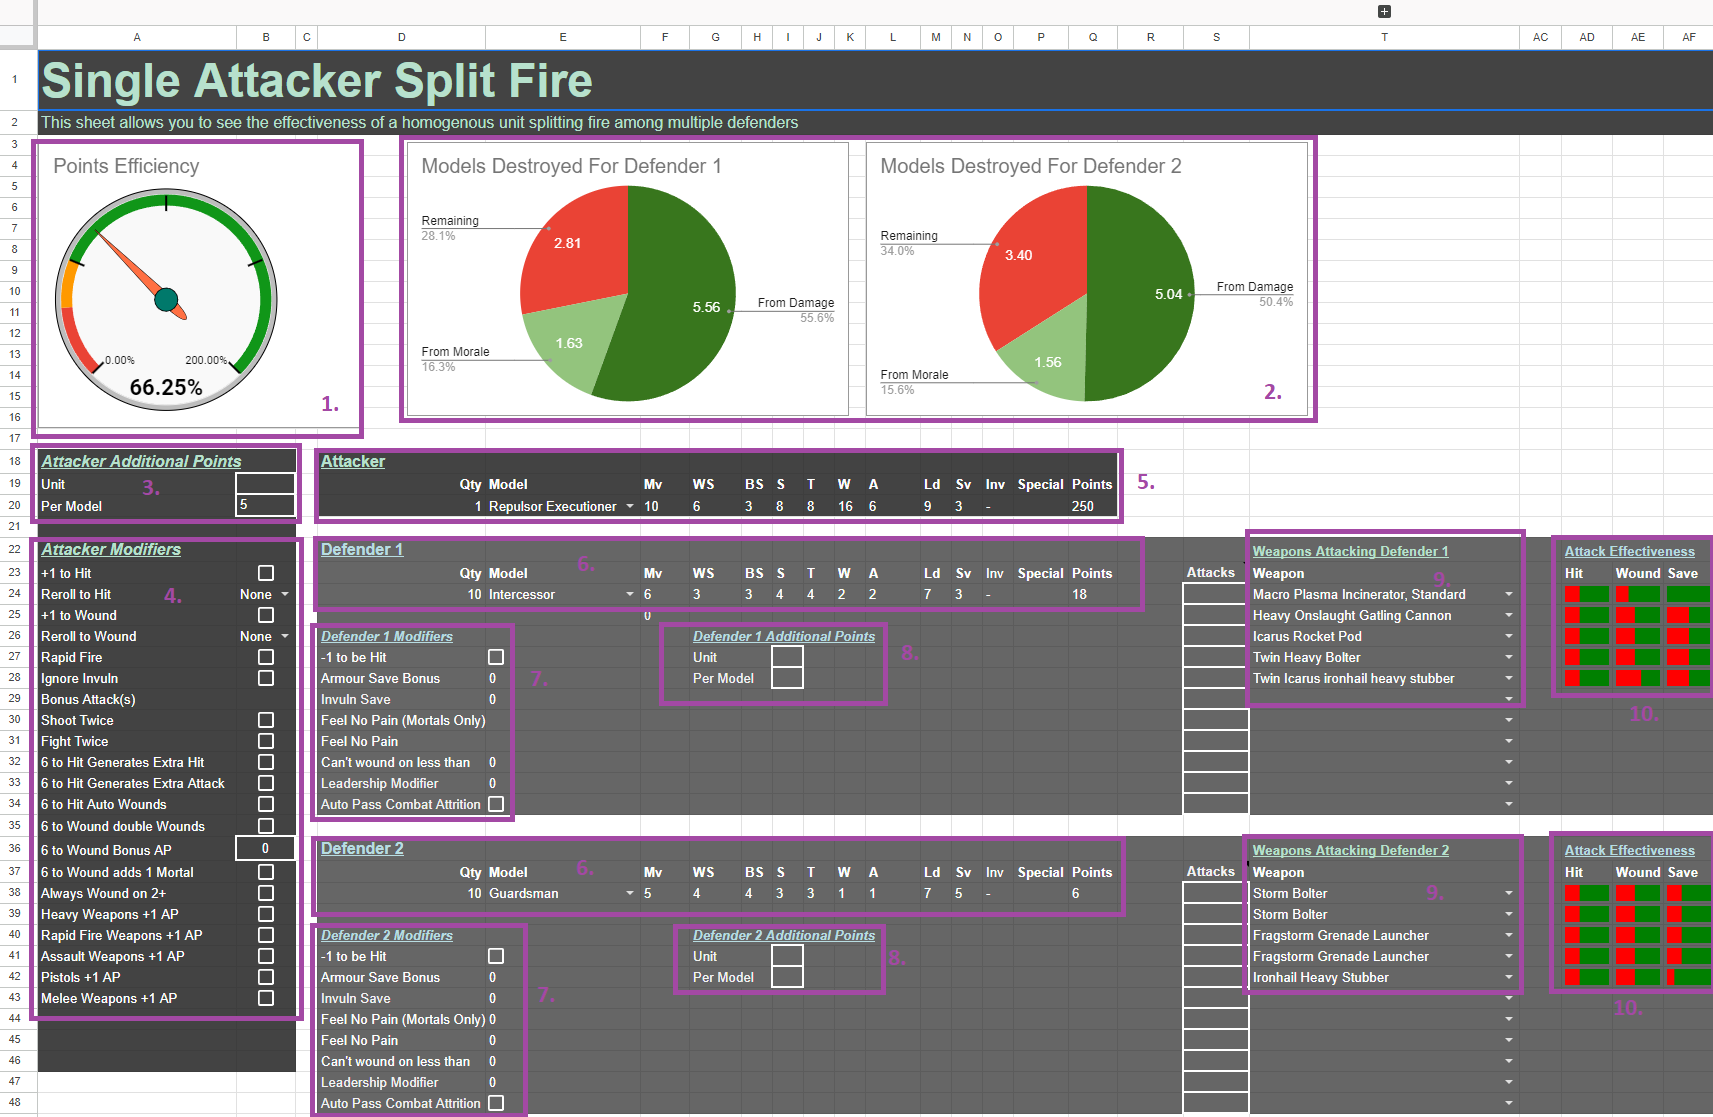Viewport: 1713px width, 1117px height.
Task: Click the Intercessor quantity cell showing 10
Action: (x=474, y=594)
